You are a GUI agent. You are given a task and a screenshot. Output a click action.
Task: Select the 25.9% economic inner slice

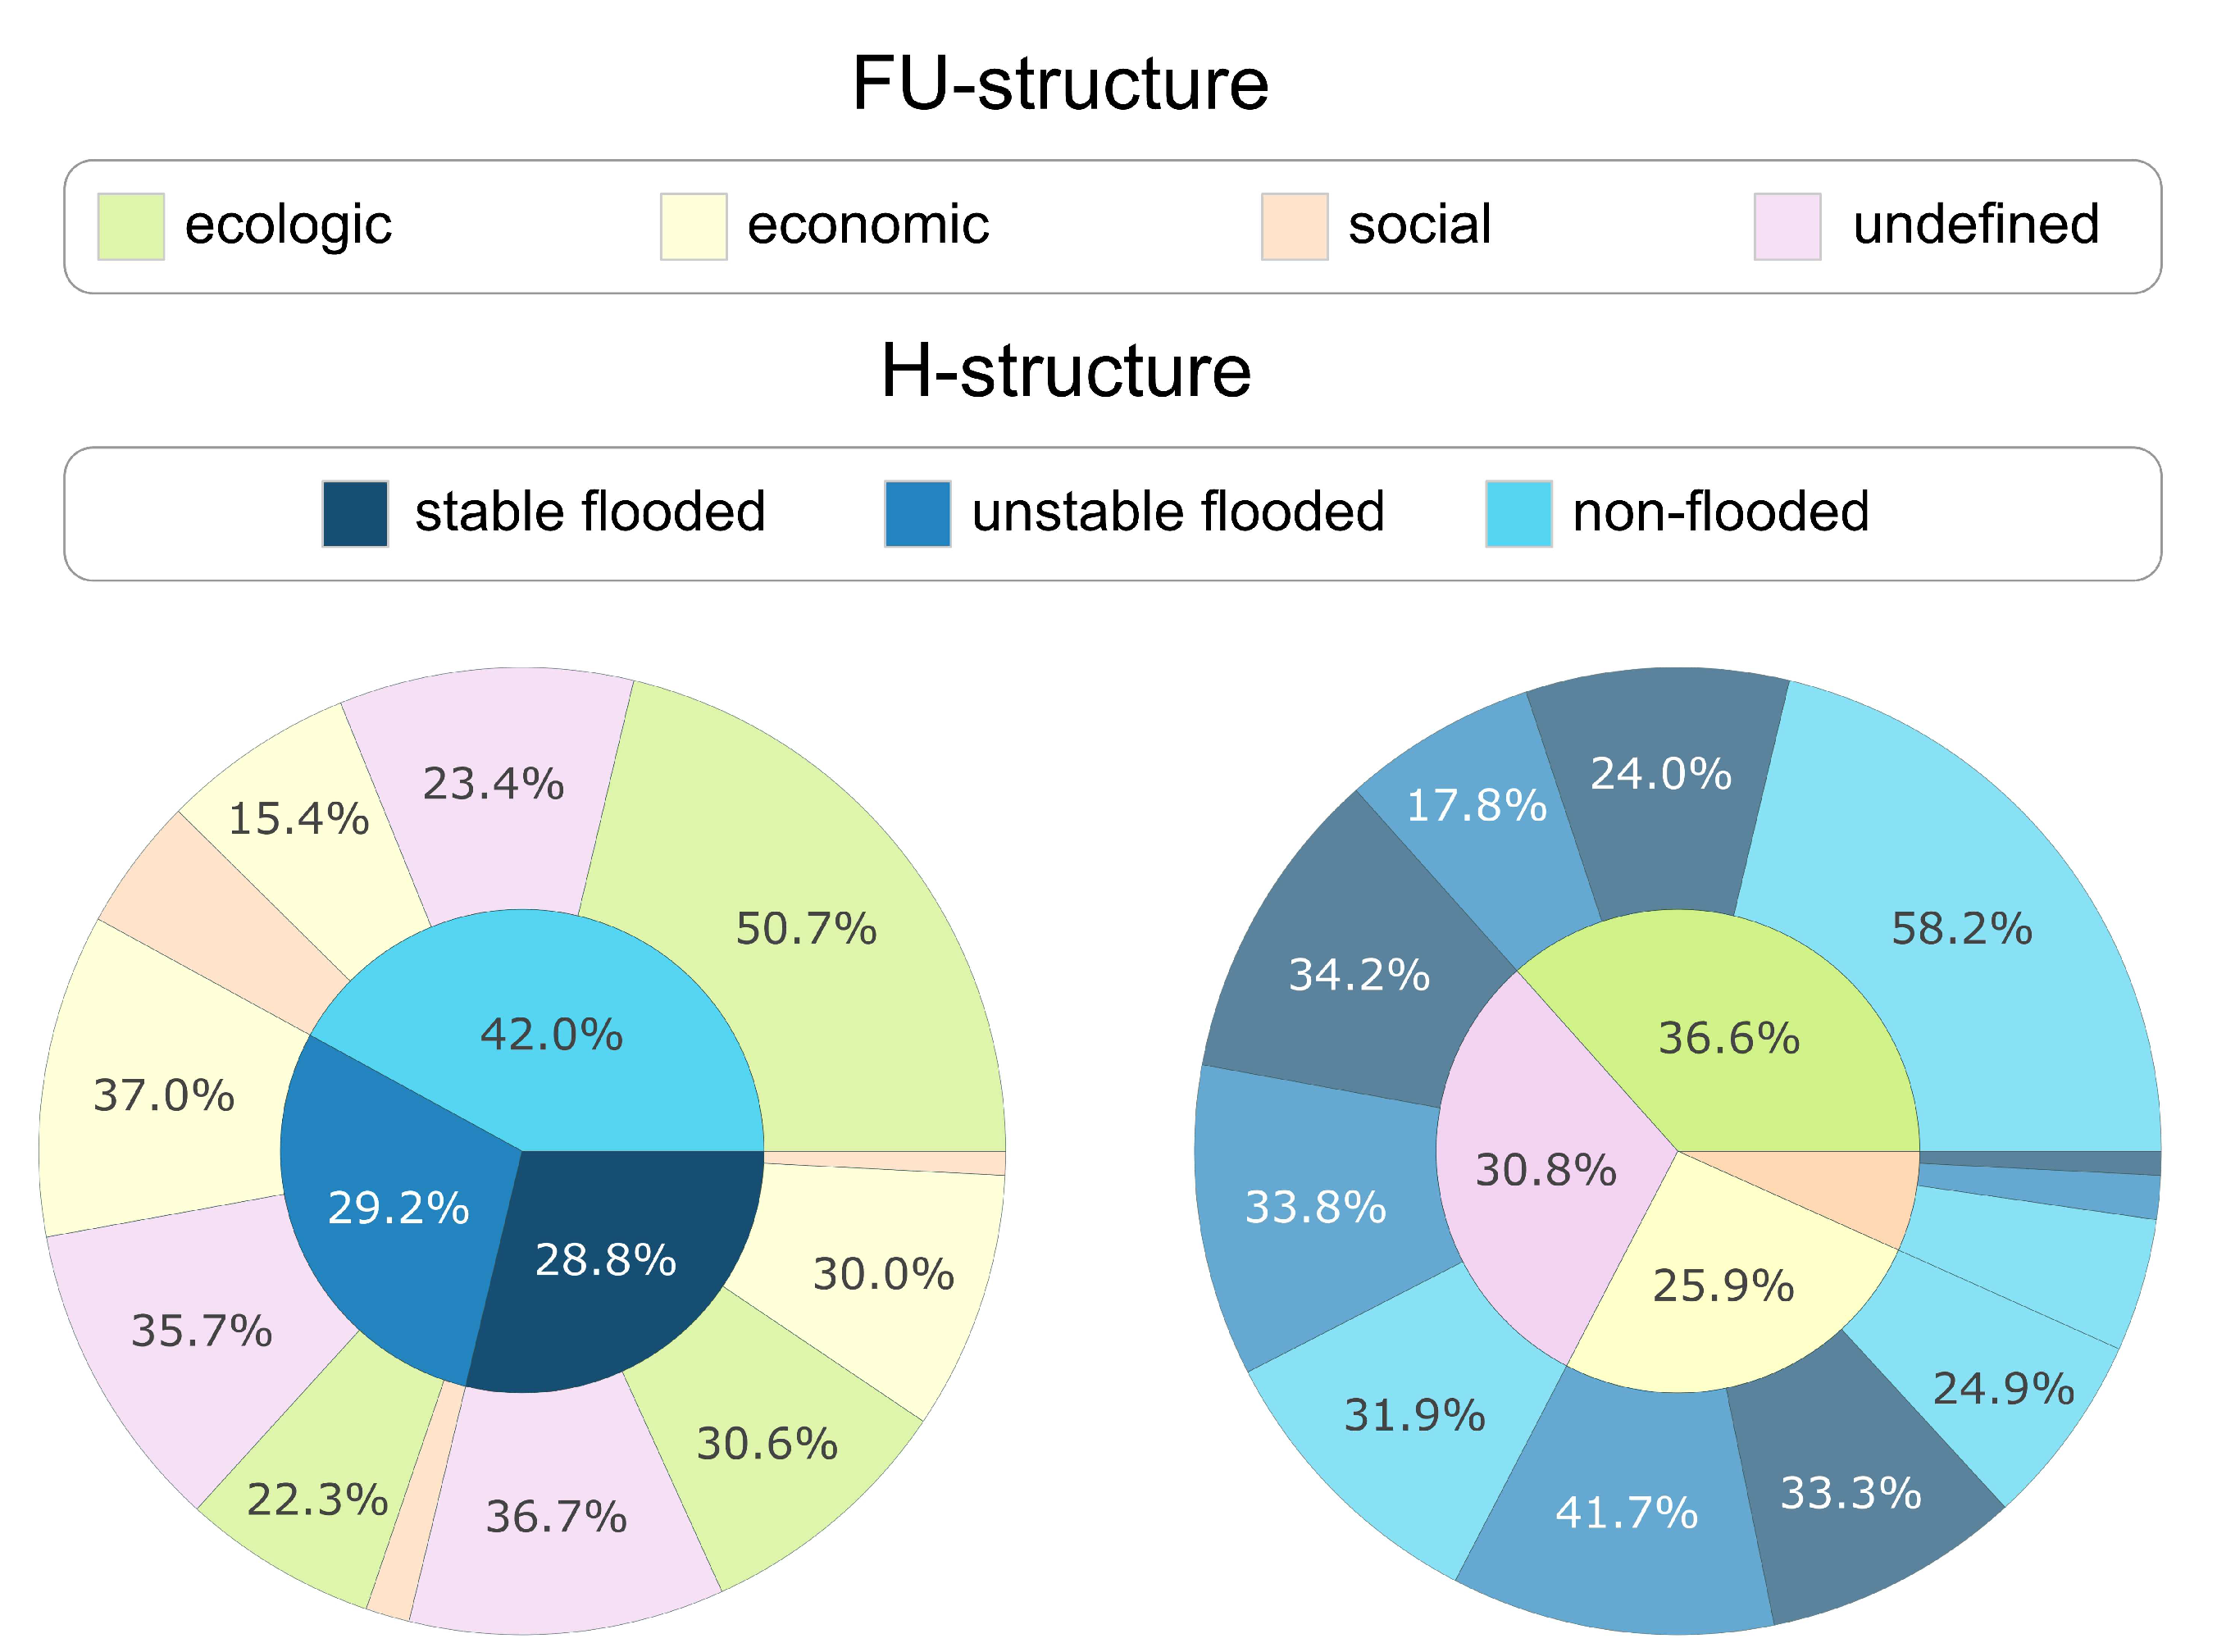tap(1723, 1287)
